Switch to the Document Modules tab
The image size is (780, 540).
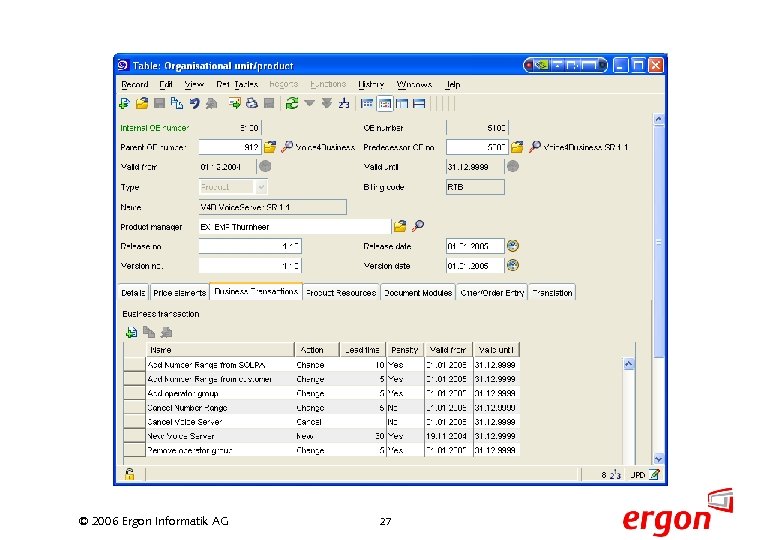pos(418,293)
